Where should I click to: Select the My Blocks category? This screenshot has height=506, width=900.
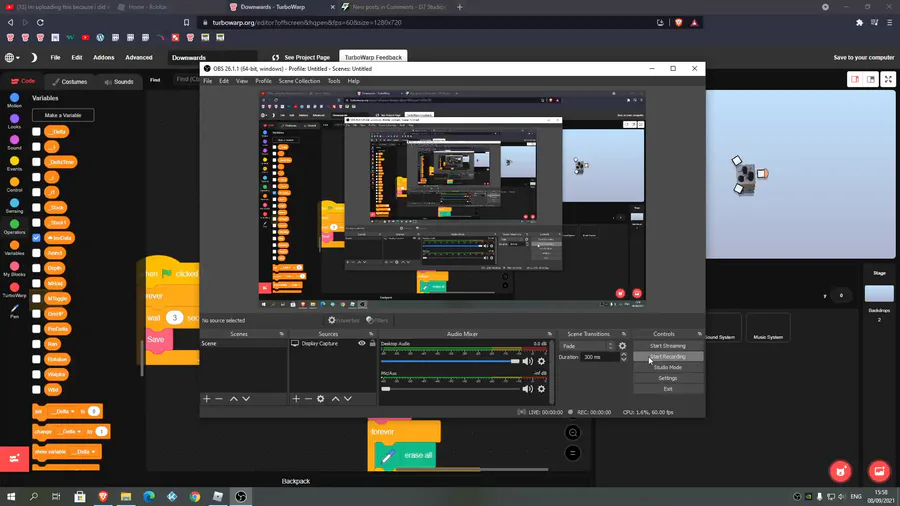click(14, 269)
